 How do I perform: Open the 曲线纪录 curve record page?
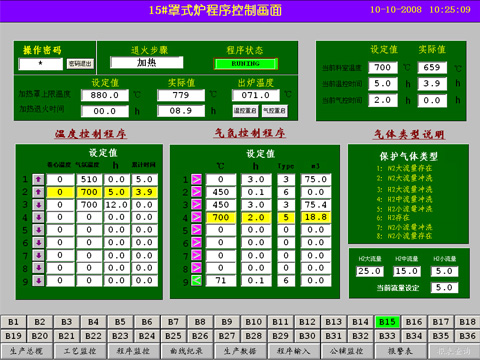pyautogui.click(x=186, y=351)
